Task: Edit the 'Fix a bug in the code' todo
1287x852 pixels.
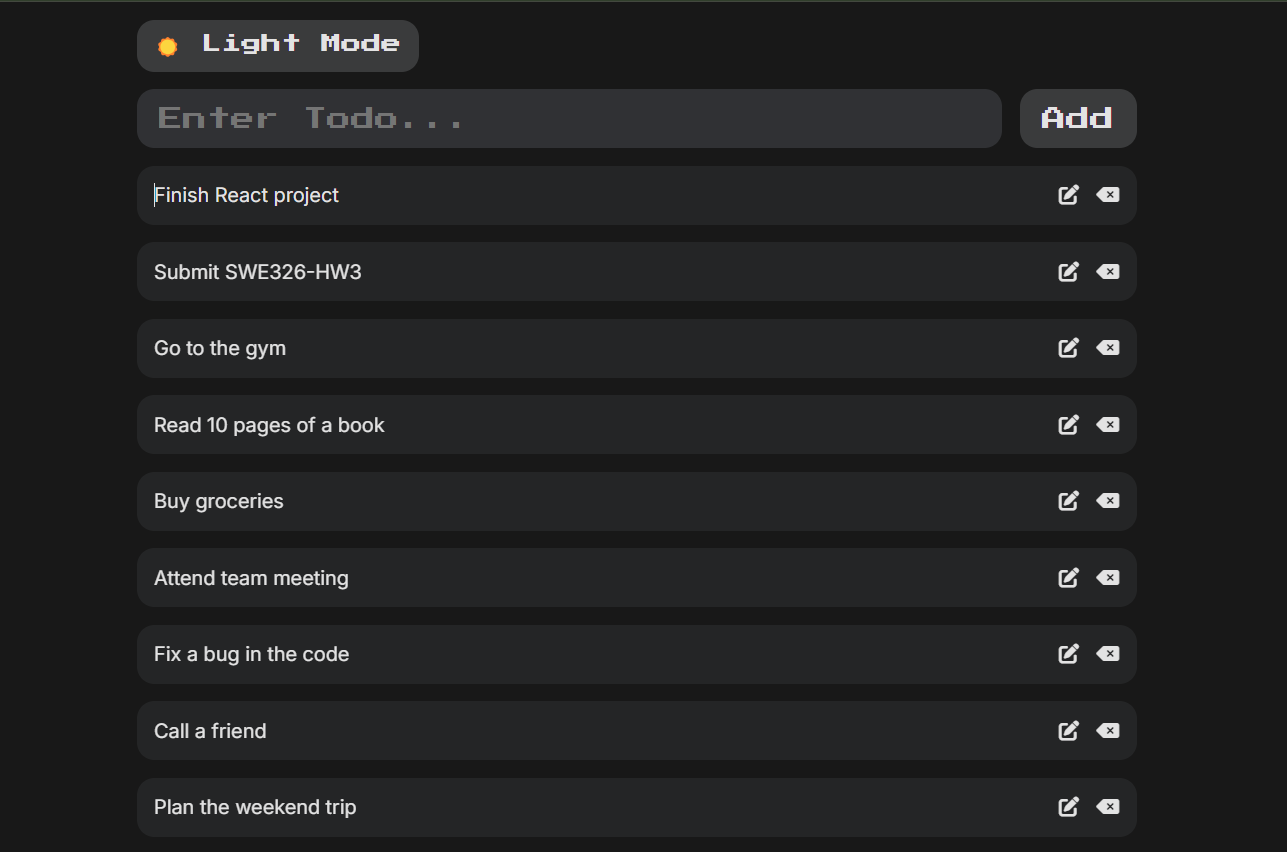Action: pyautogui.click(x=1068, y=654)
